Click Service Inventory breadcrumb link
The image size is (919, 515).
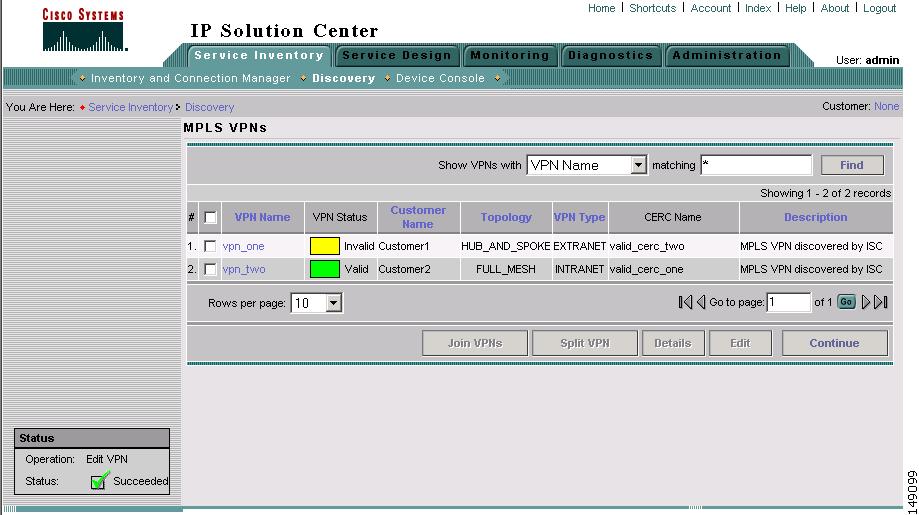tap(131, 107)
